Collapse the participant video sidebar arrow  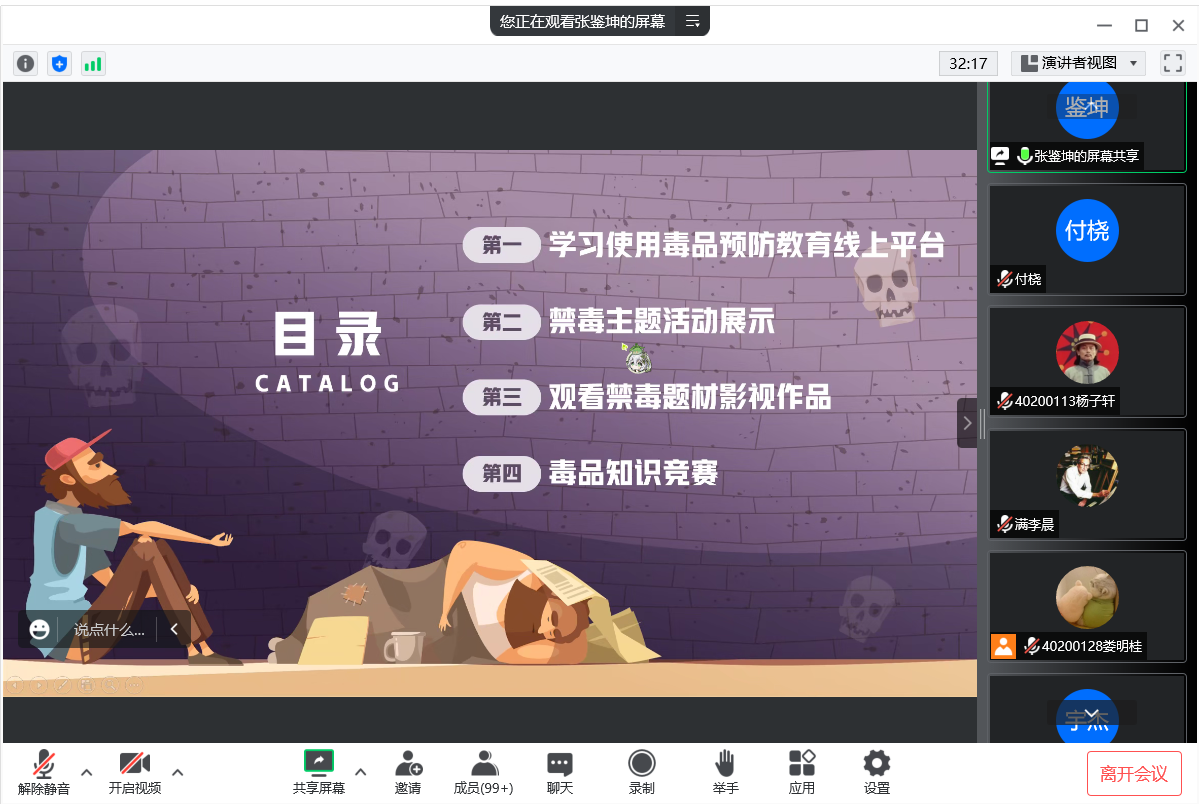(967, 423)
